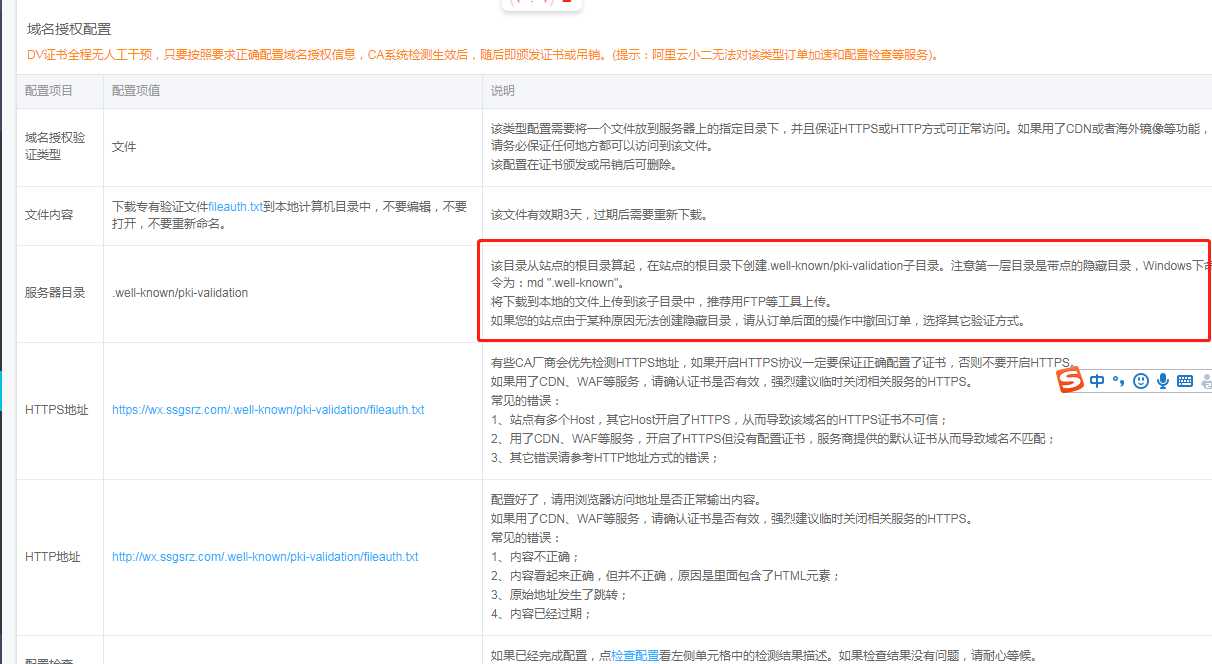The height and width of the screenshot is (664, 1212).
Task: Click the Sogou input method logo
Action: coord(1071,381)
